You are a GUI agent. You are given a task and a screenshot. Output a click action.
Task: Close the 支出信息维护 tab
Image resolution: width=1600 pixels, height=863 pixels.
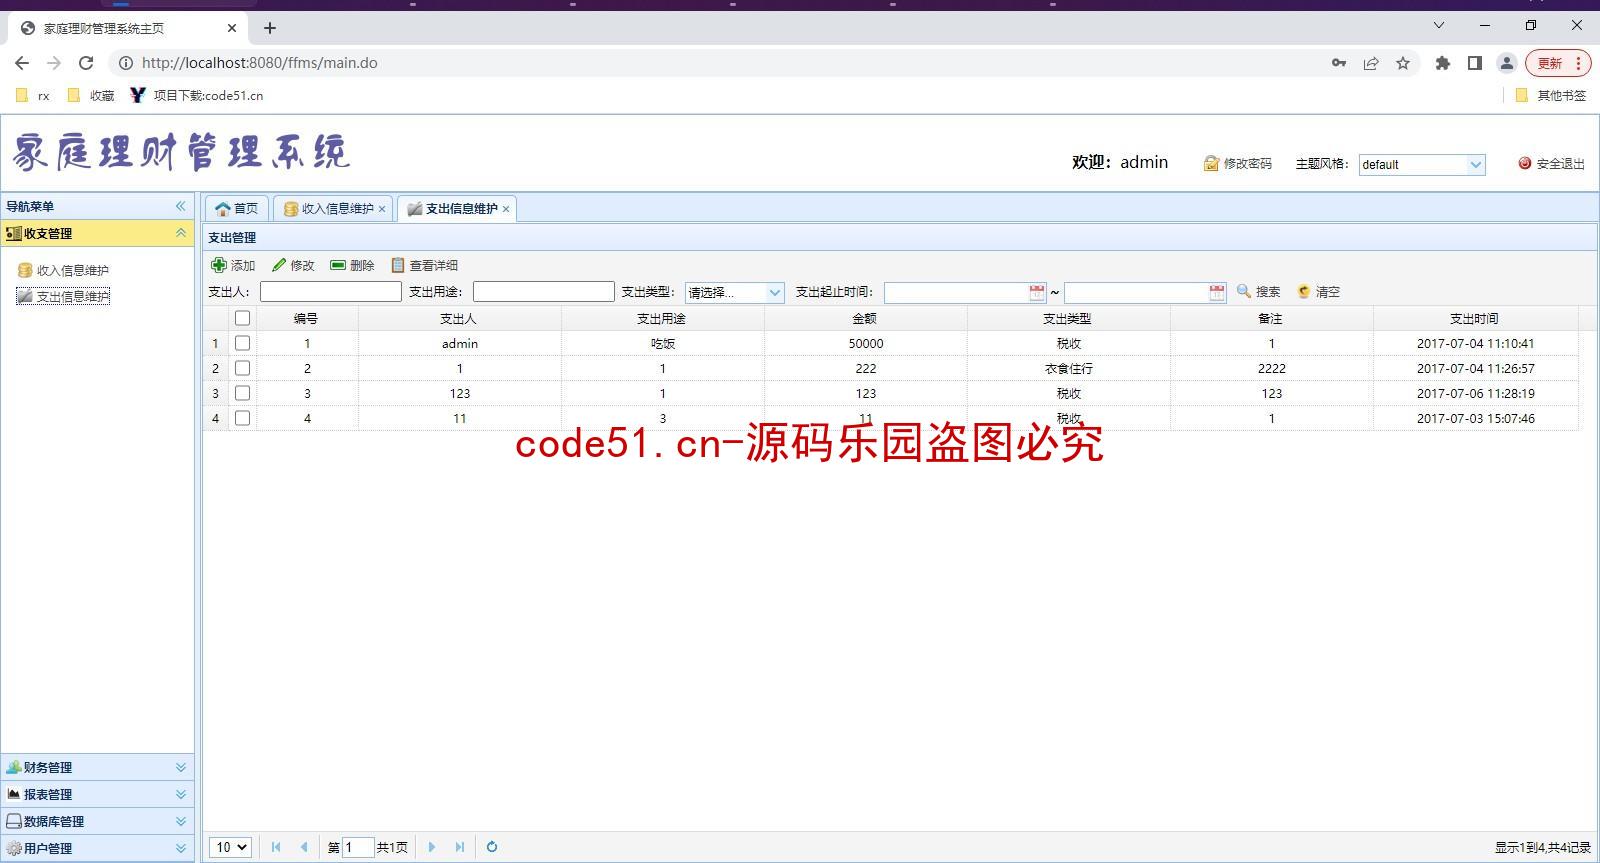(x=506, y=209)
